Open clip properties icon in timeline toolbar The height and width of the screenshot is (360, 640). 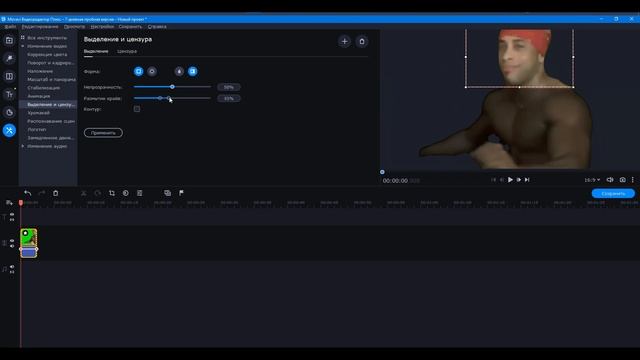tap(140, 193)
